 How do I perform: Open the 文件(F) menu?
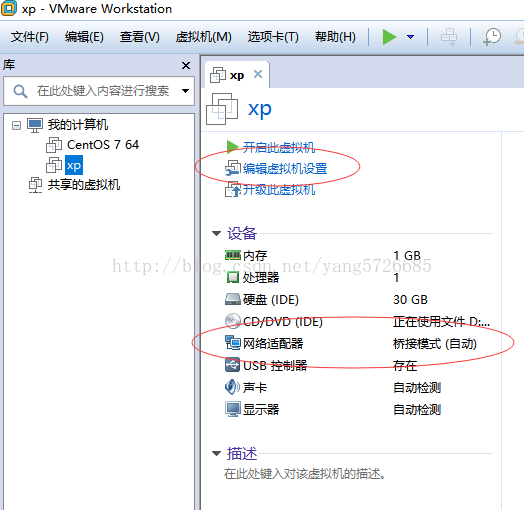tap(29, 37)
